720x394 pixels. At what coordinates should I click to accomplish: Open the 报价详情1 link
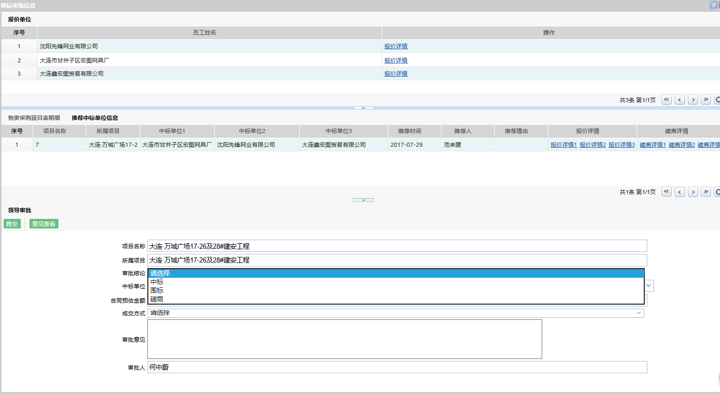pos(563,145)
